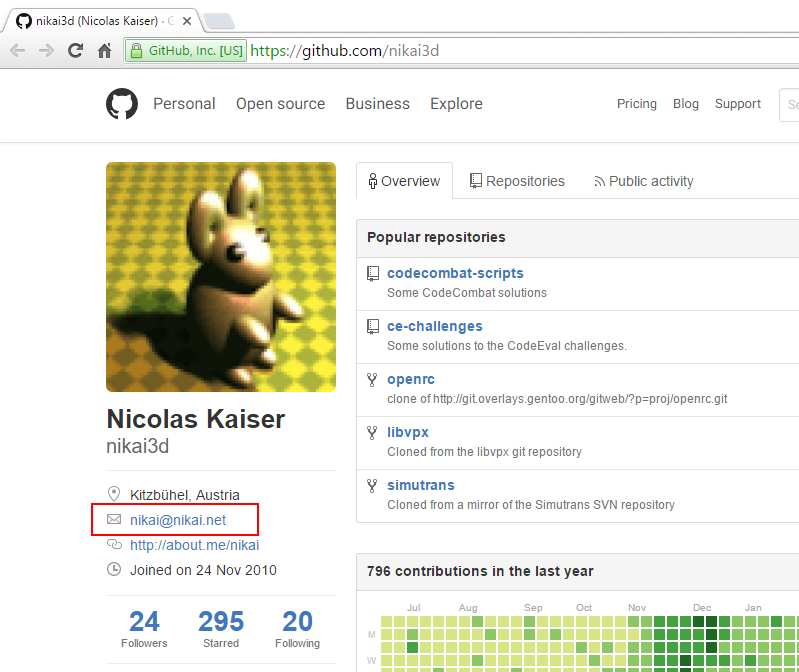
Task: Open the Business navigation link
Action: [378, 103]
